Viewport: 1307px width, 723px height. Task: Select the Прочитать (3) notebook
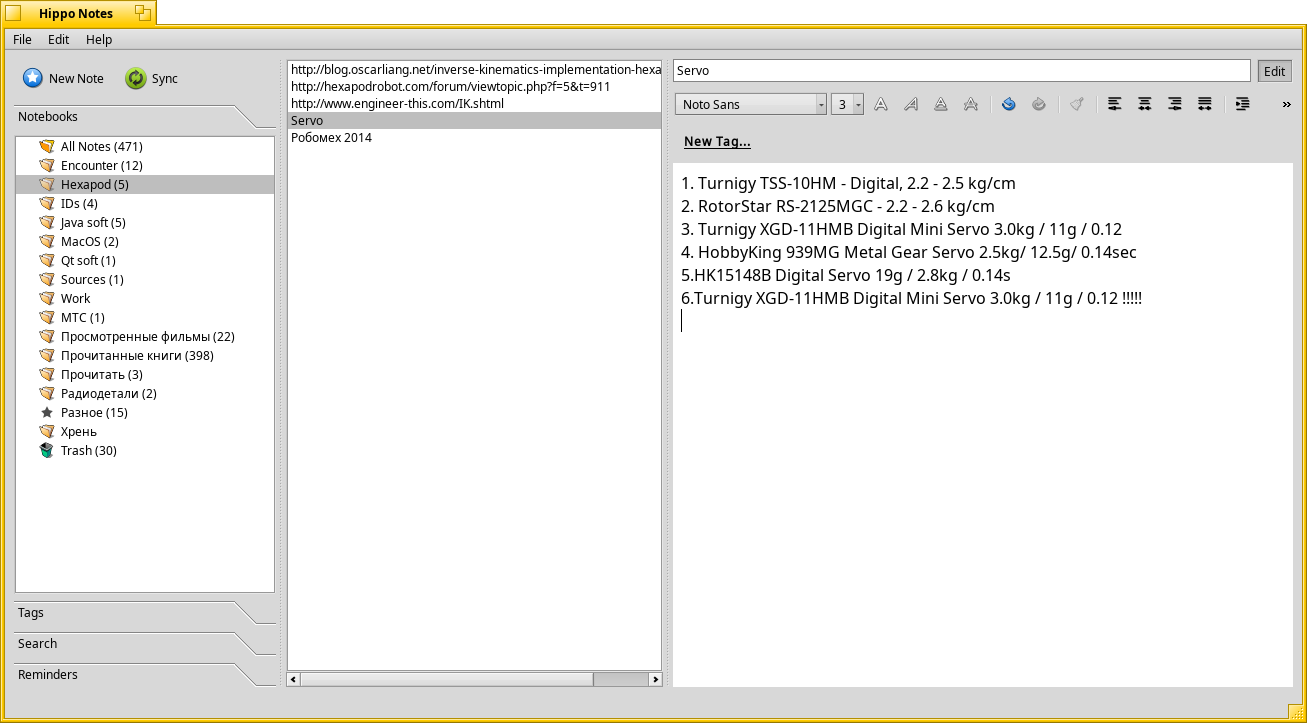point(145,375)
